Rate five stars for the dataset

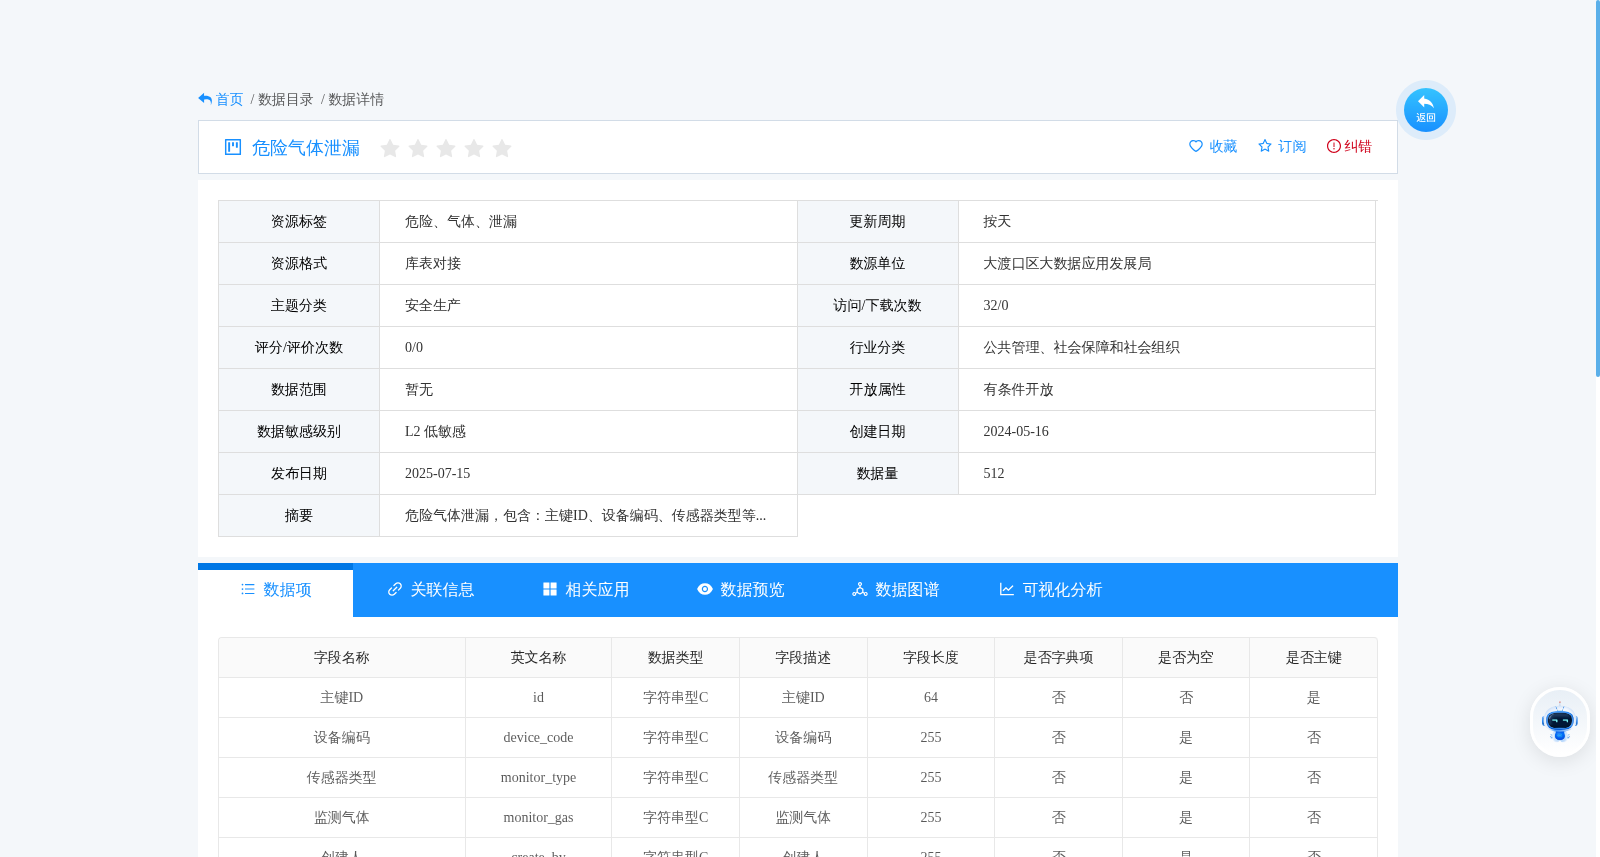(x=502, y=148)
